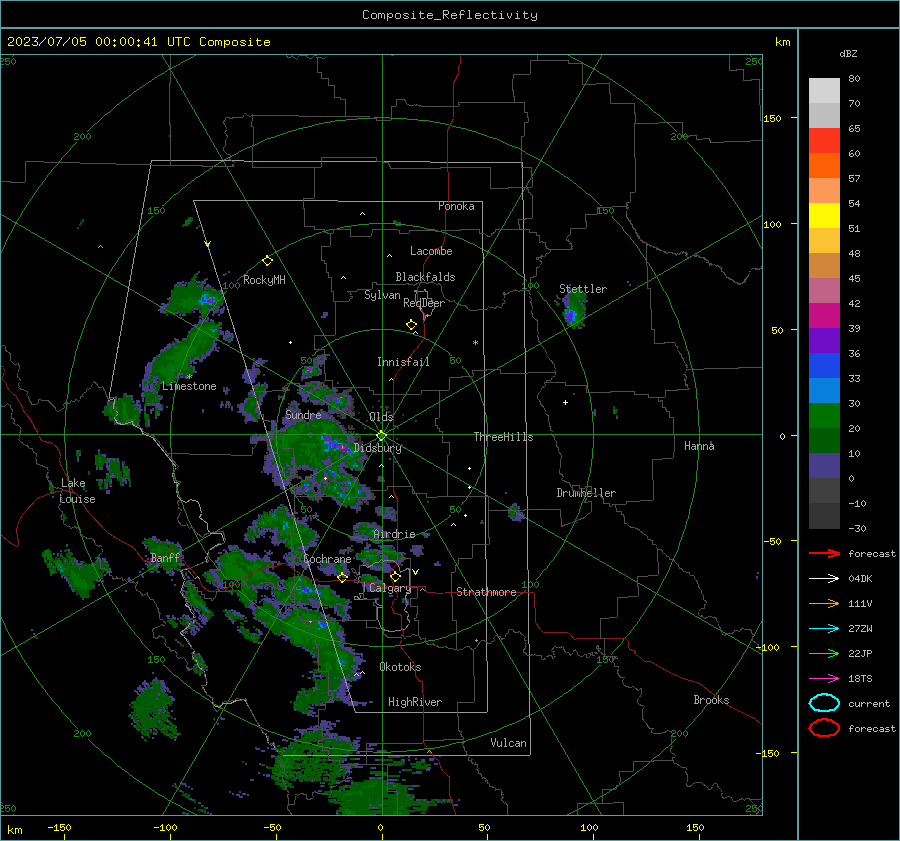Click the Banff label on the map
Screen dimensions: 900x841
(165, 558)
